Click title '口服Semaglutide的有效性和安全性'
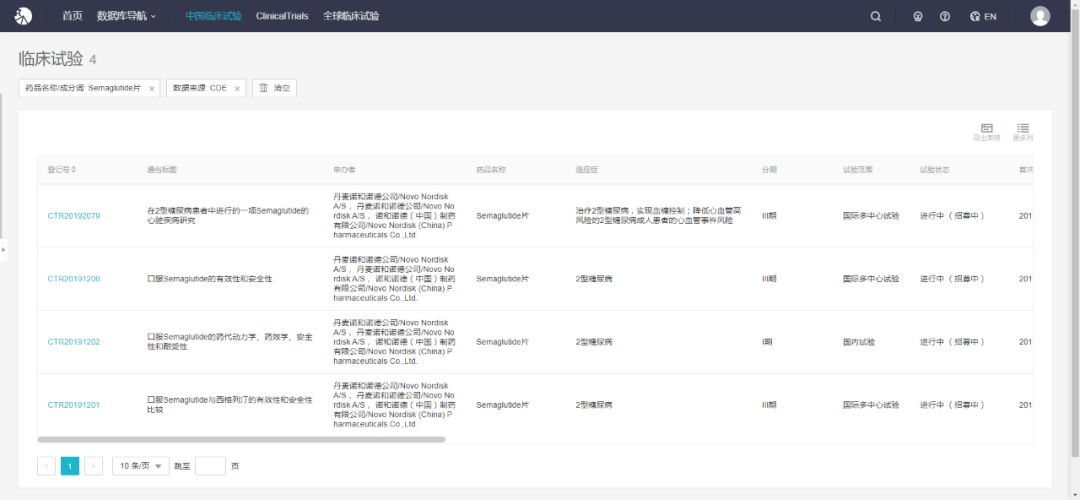The height and width of the screenshot is (500, 1080). coord(210,279)
